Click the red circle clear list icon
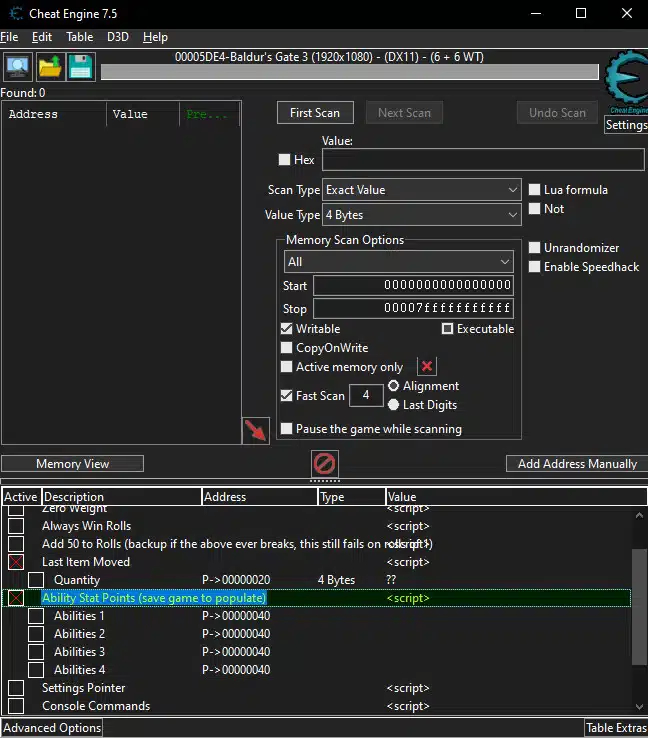Screen dimensions: 648x738 [326, 463]
